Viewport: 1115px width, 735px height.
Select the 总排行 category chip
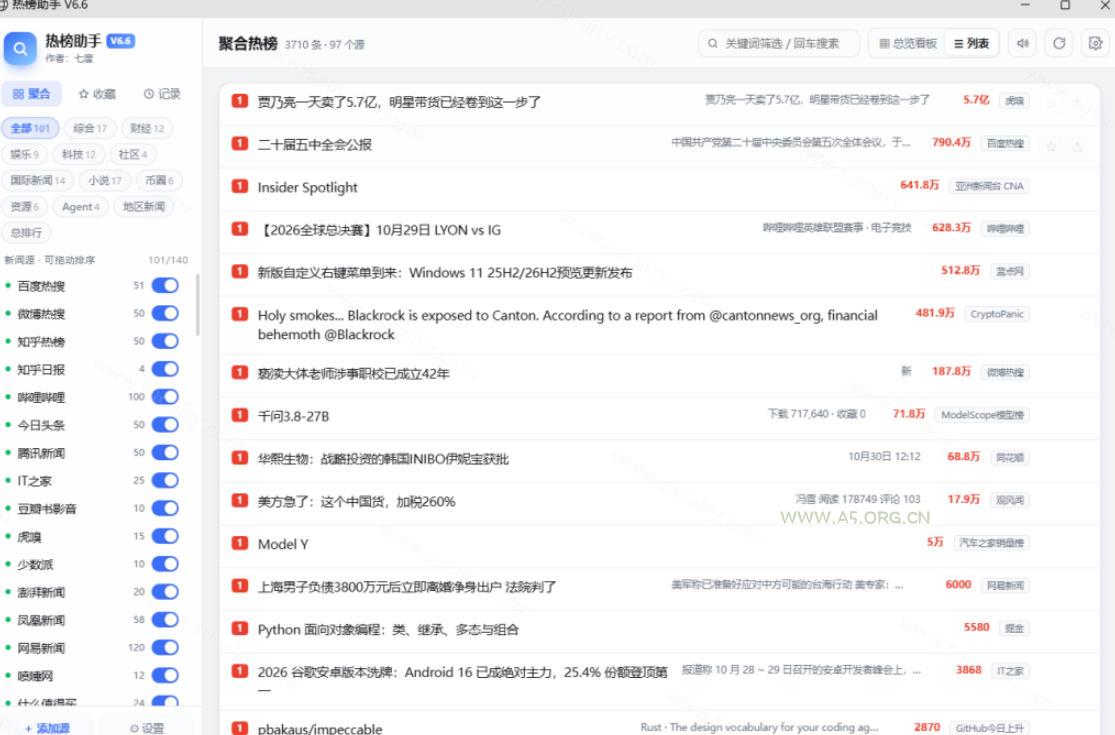point(26,232)
